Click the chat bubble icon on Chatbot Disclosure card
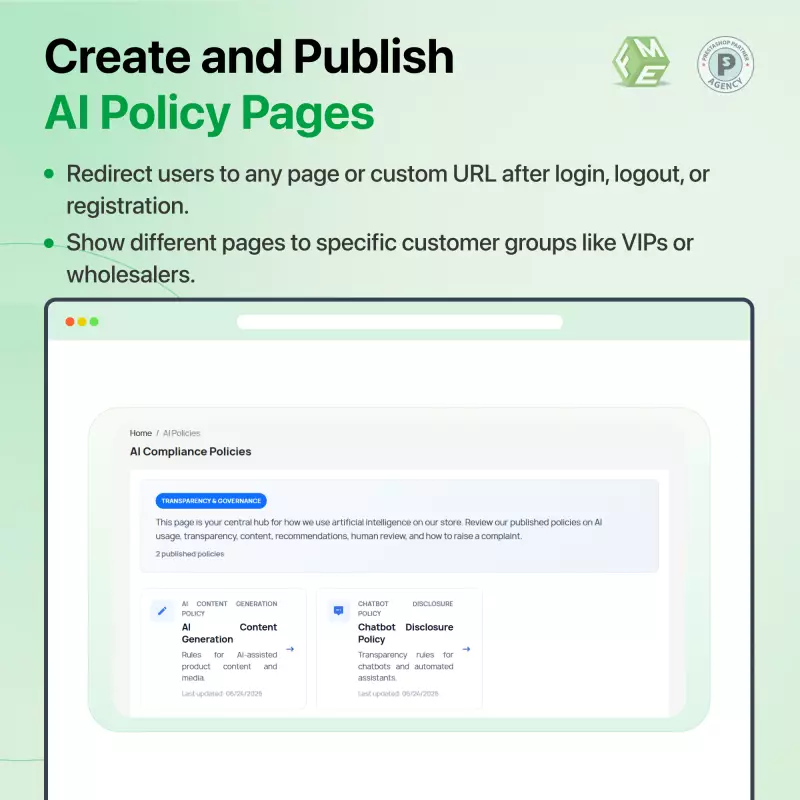The image size is (800, 800). point(338,611)
